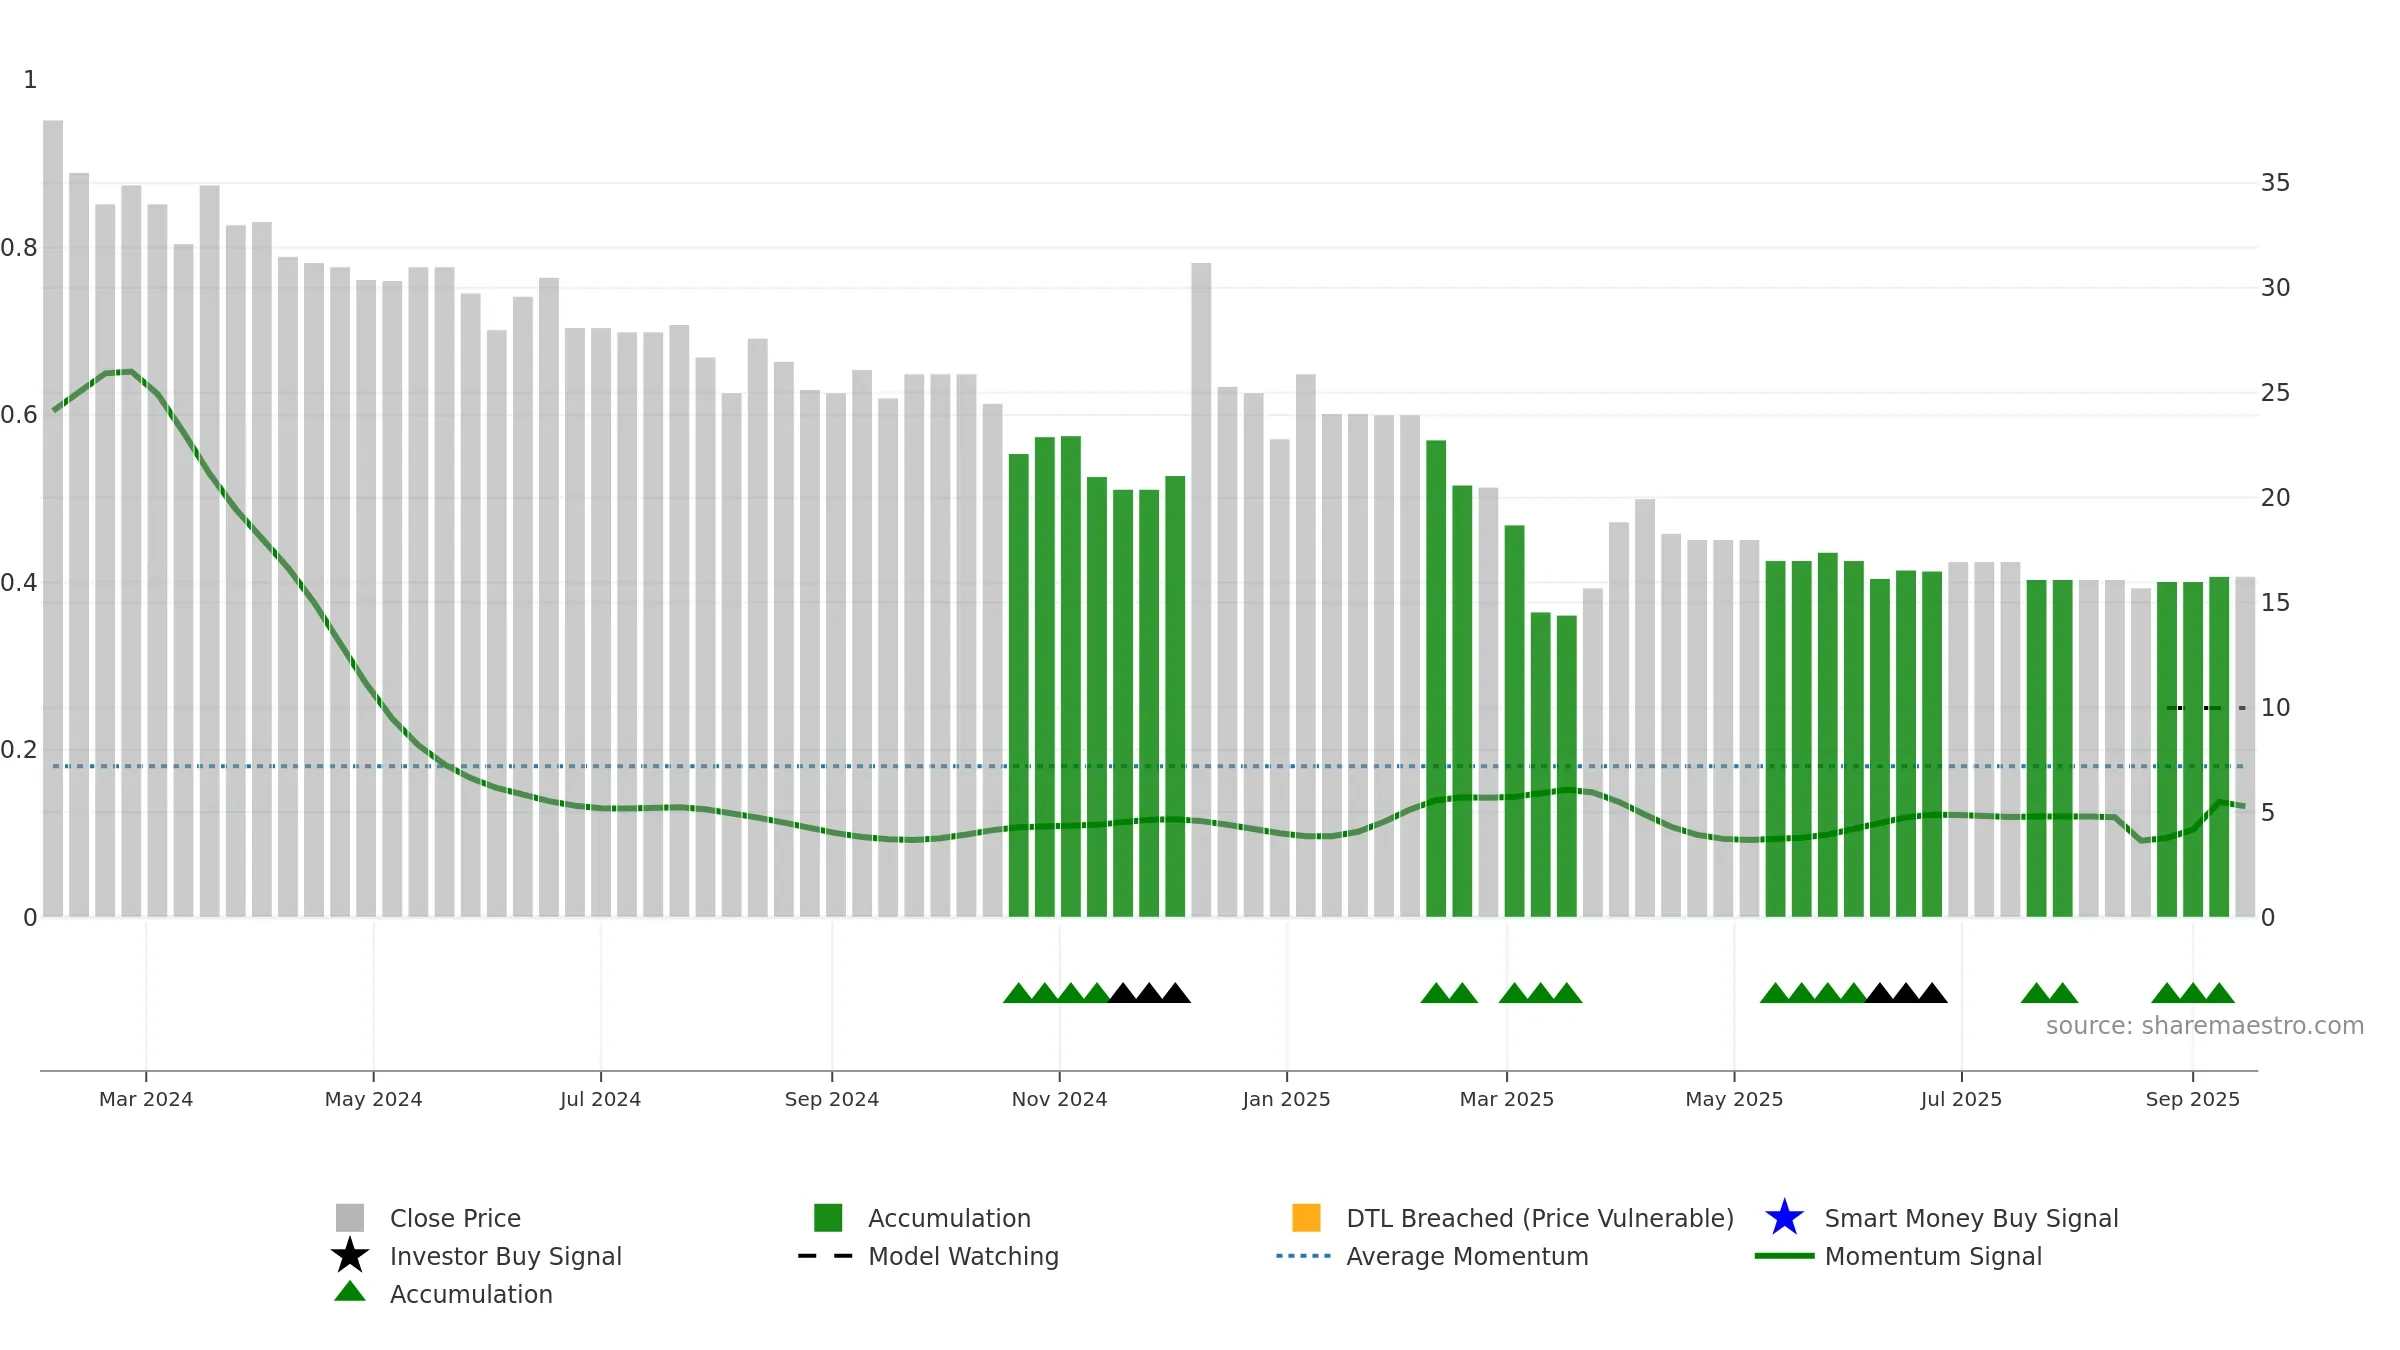The height and width of the screenshot is (1350, 2400).
Task: Toggle the green square Accumulation legend entry
Action: click(922, 1218)
